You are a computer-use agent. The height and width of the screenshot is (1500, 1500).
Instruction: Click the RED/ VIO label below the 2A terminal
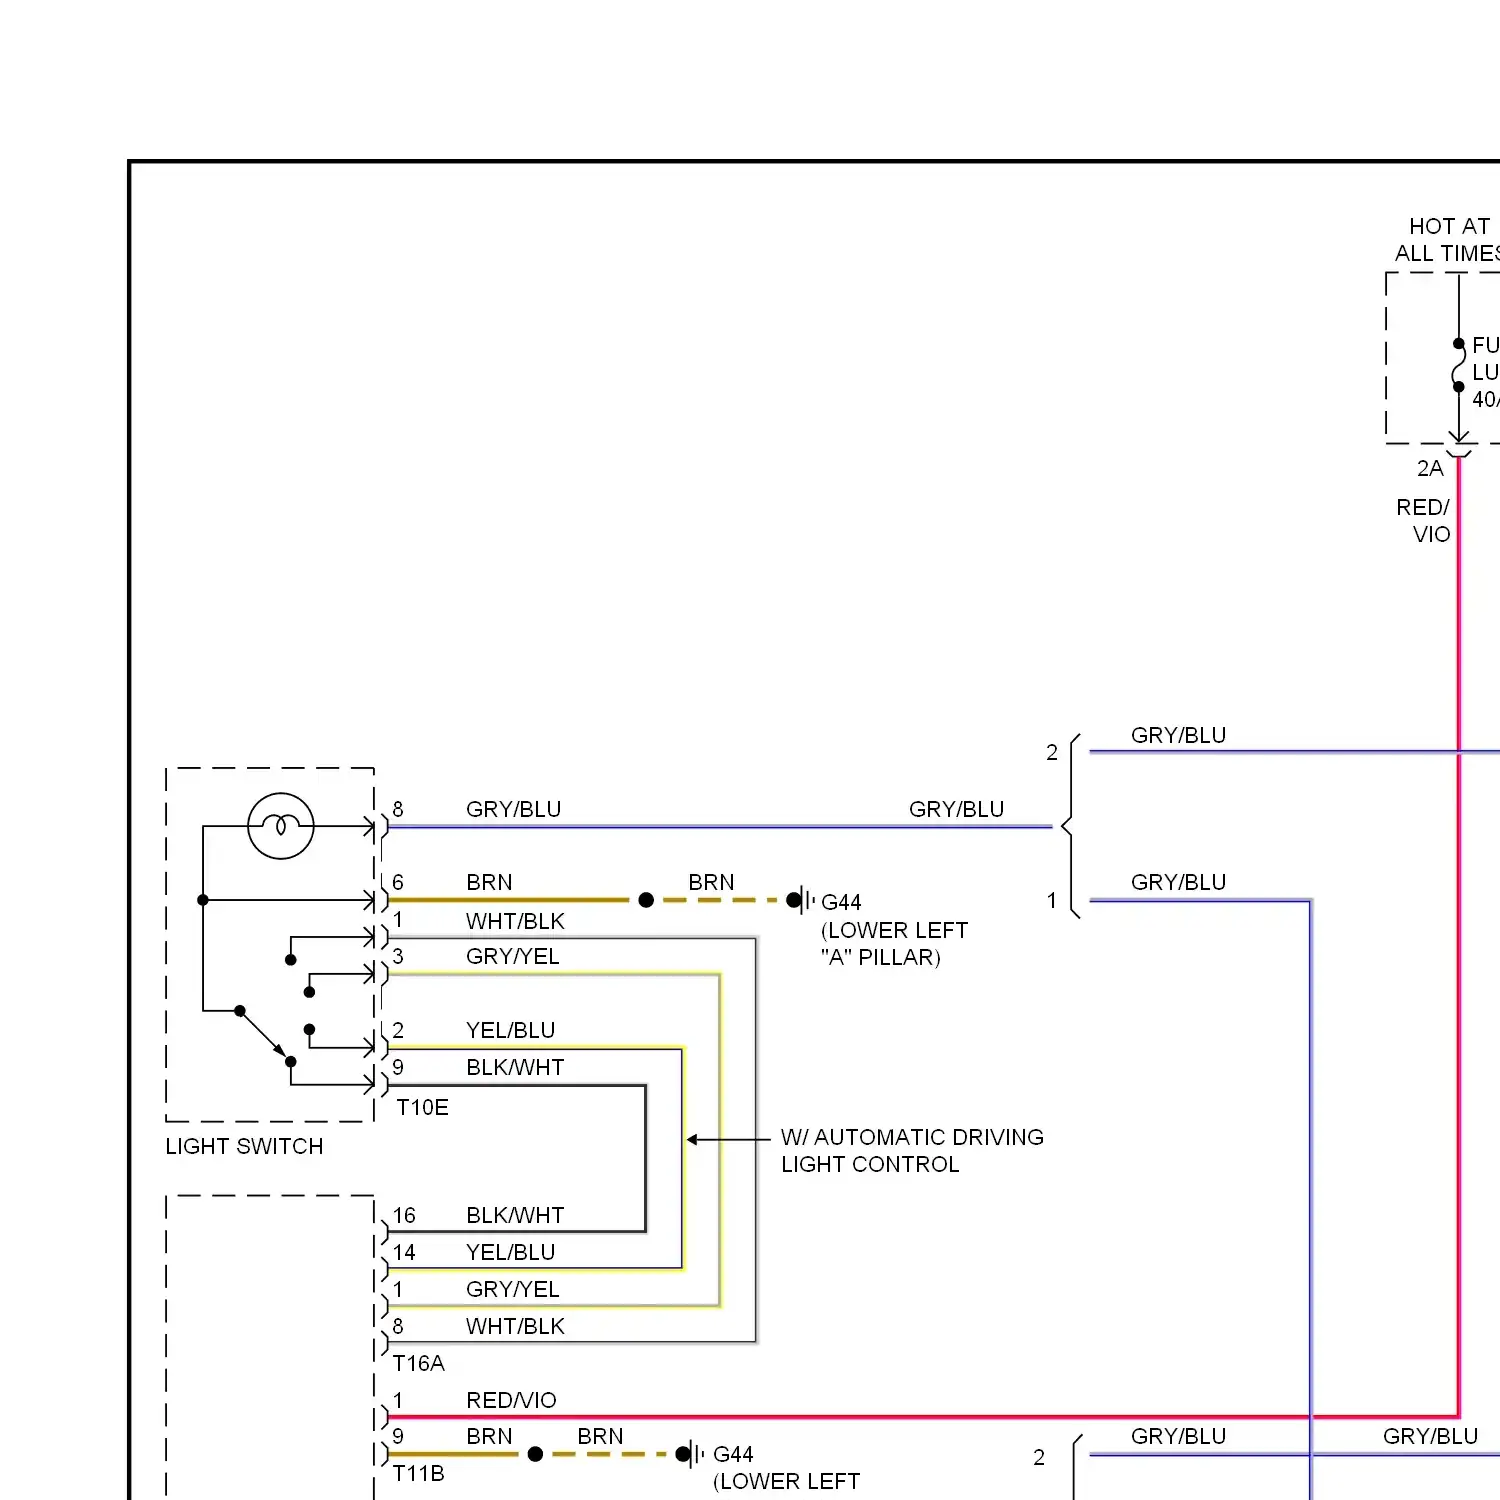tap(1423, 520)
